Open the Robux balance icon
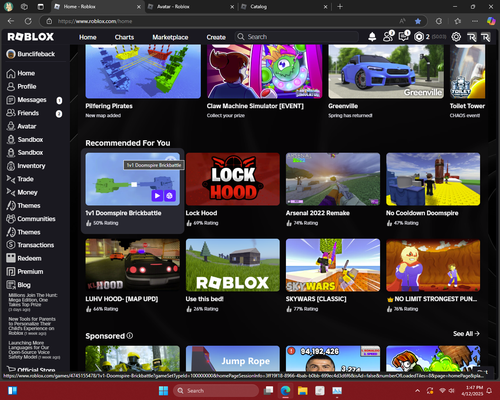 pyautogui.click(x=419, y=37)
